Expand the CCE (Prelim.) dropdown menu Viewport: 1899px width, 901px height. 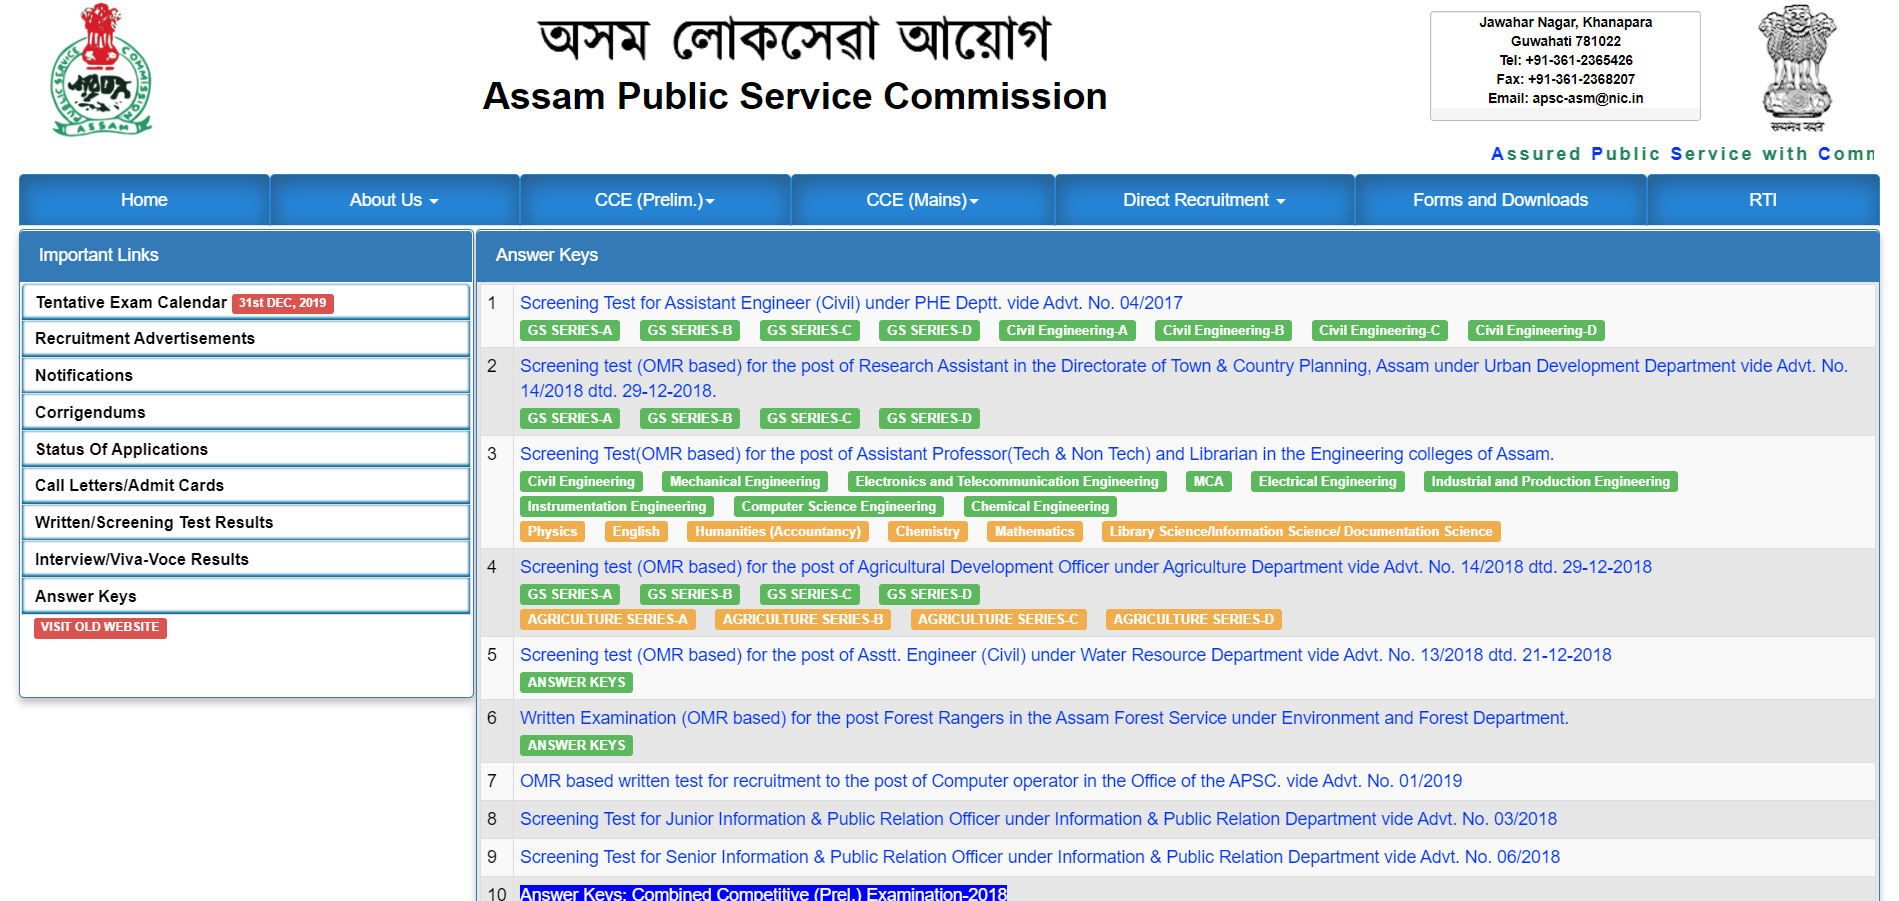(655, 200)
